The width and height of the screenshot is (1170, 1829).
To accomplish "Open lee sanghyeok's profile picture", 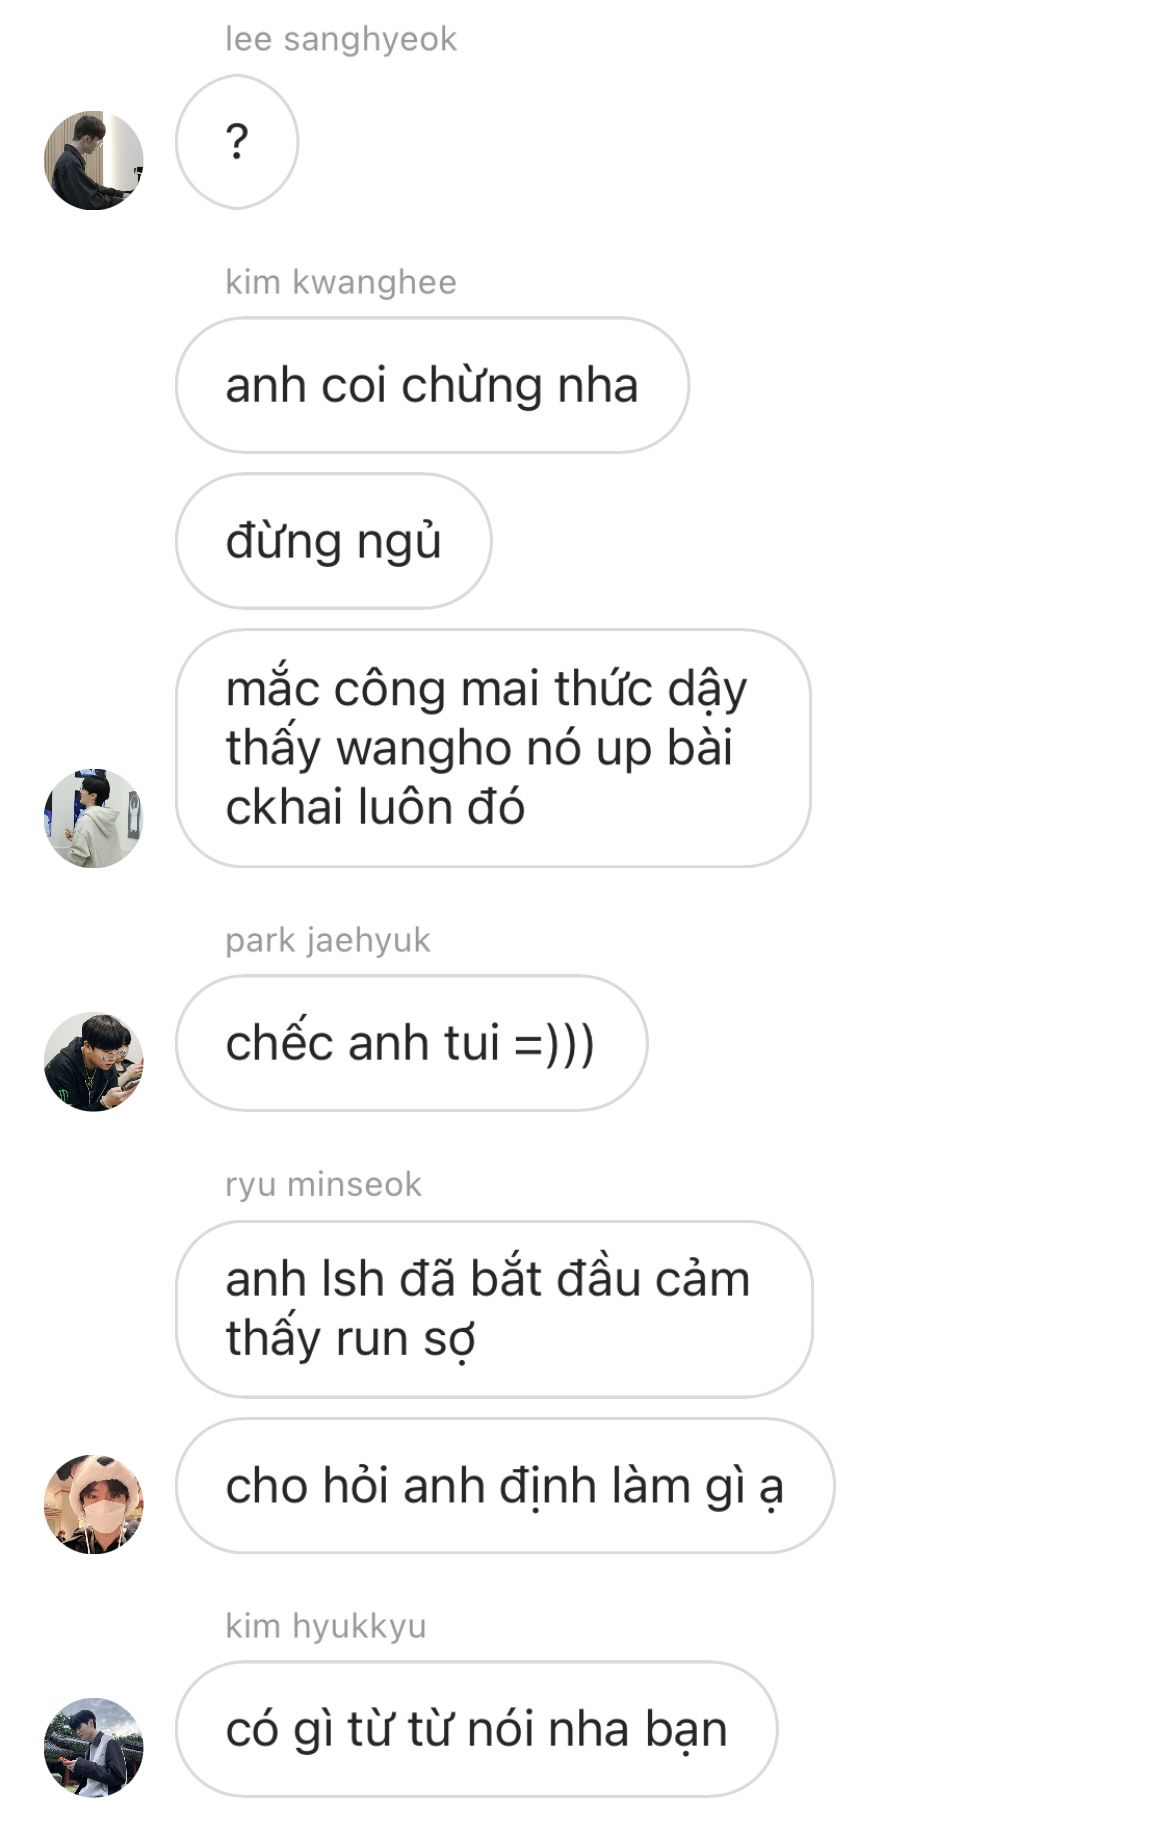I will (94, 160).
